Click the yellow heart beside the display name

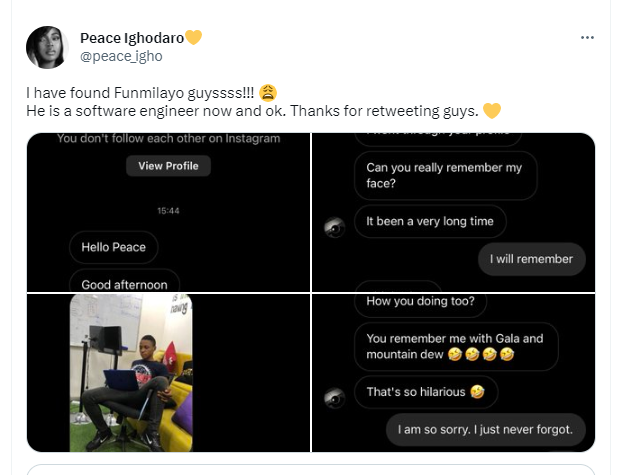point(194,38)
